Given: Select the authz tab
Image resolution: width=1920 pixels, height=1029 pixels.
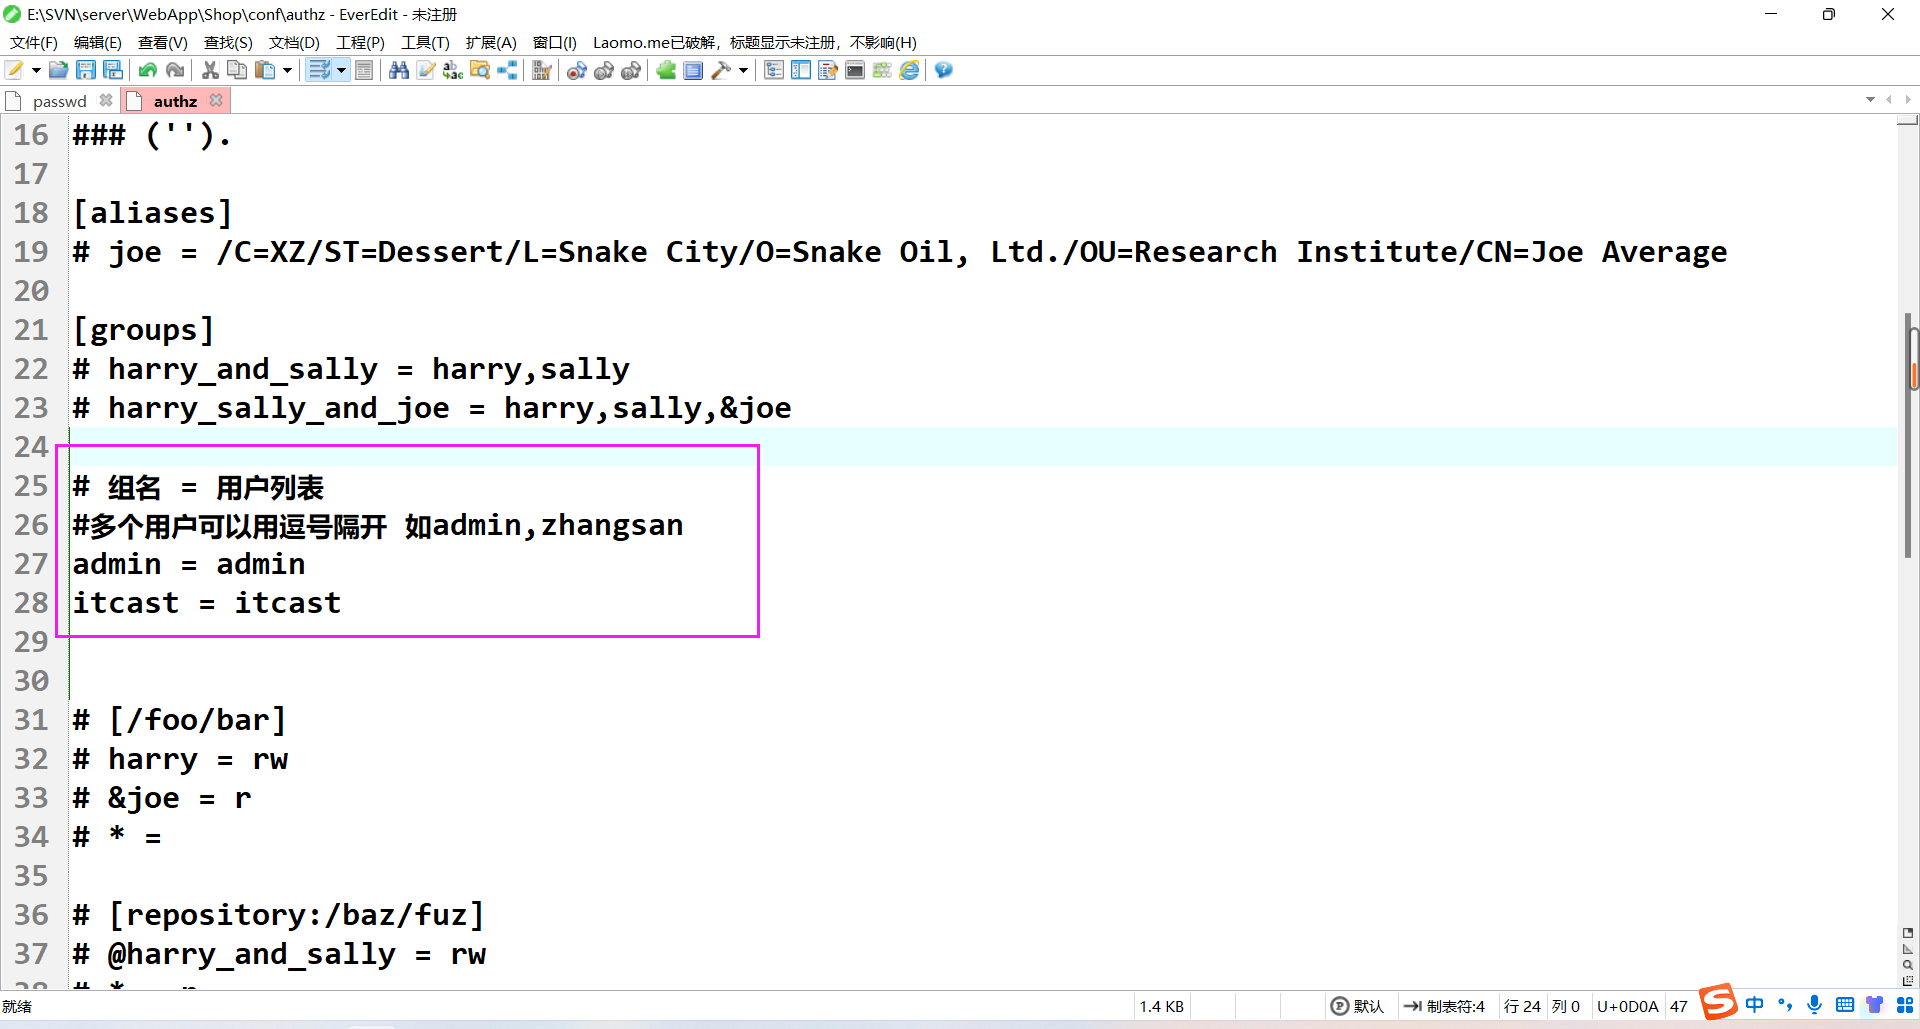Looking at the screenshot, I should [175, 101].
